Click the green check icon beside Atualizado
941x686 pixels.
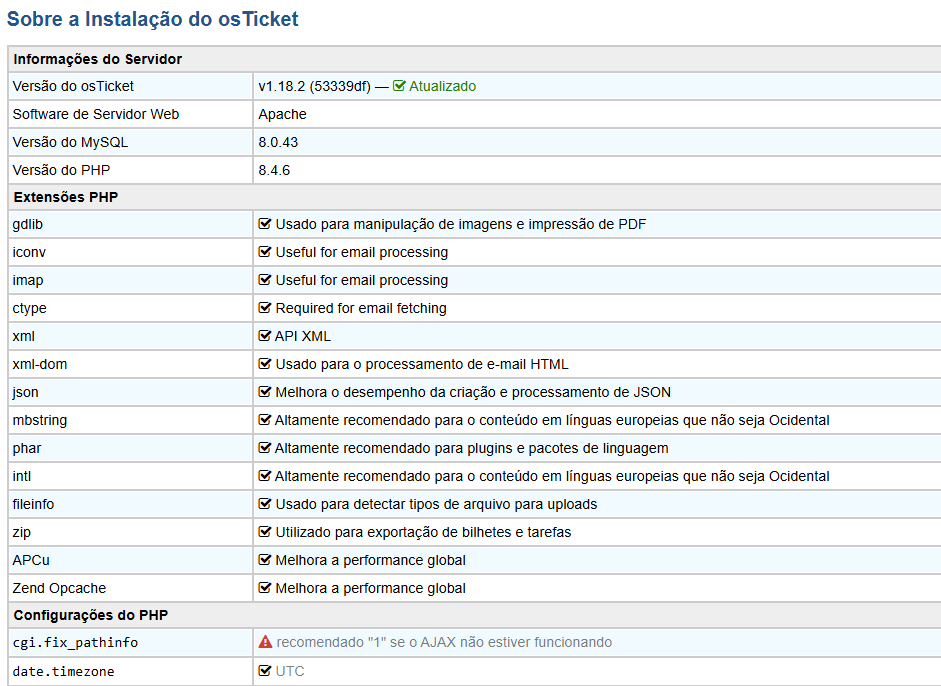[x=399, y=86]
